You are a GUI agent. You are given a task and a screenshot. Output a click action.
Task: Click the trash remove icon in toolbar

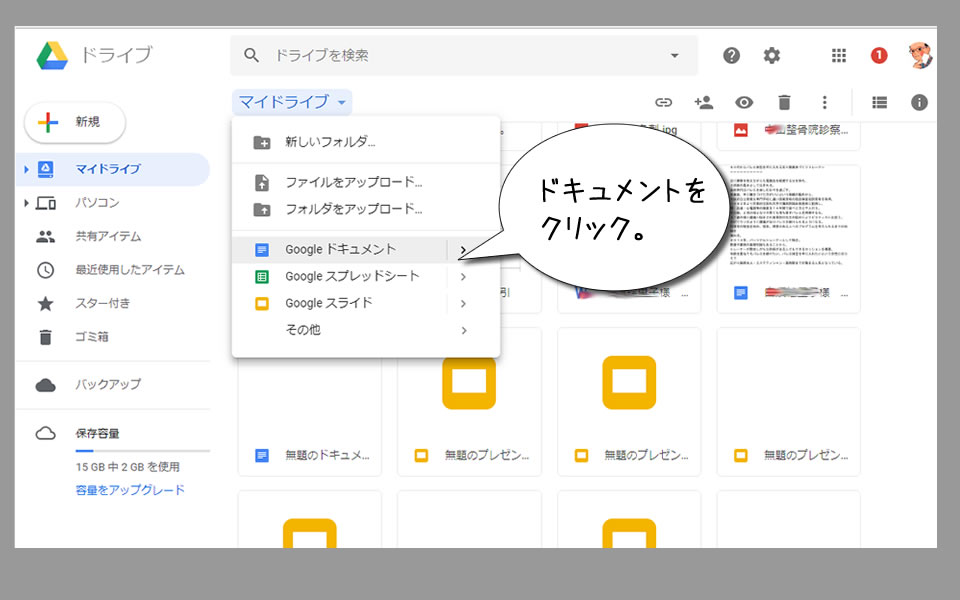[x=784, y=102]
